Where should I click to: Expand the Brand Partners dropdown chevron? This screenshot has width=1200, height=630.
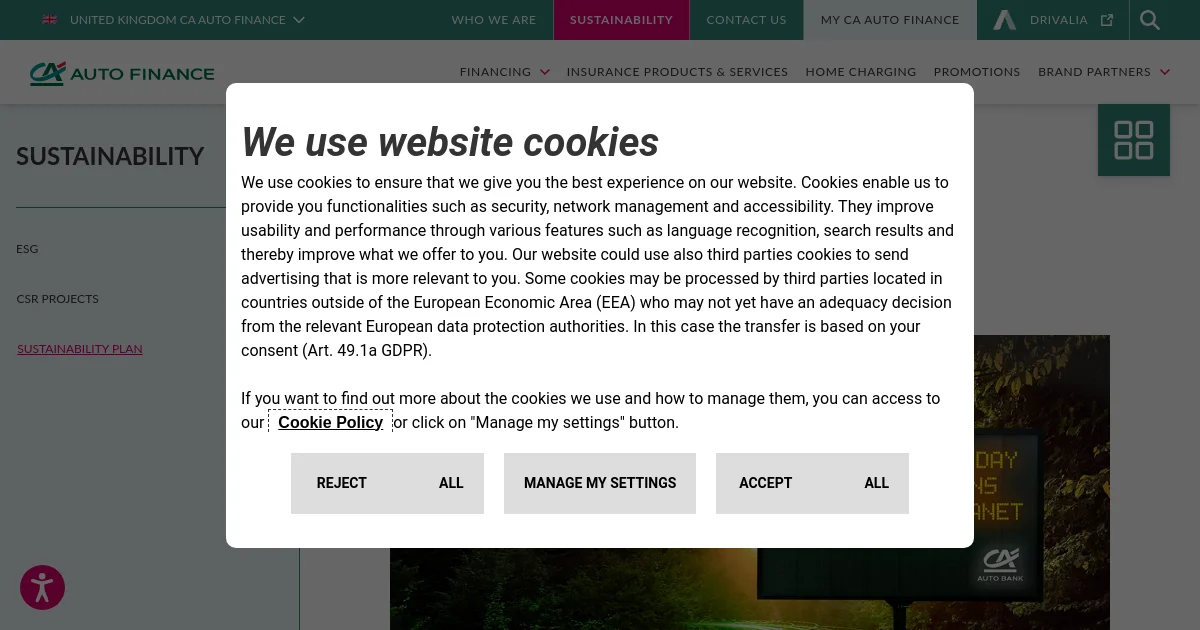(1164, 72)
